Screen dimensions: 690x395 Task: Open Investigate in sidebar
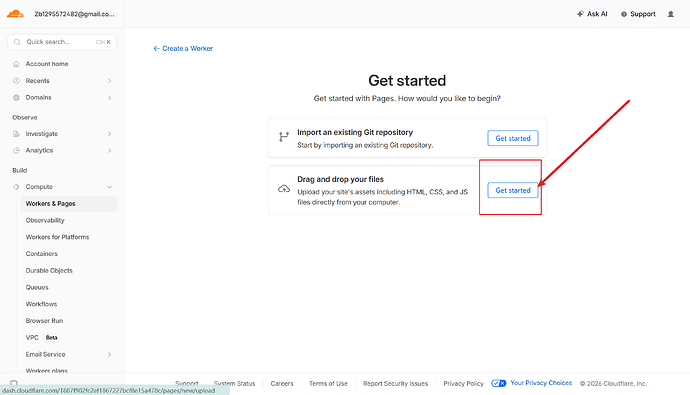(x=42, y=133)
